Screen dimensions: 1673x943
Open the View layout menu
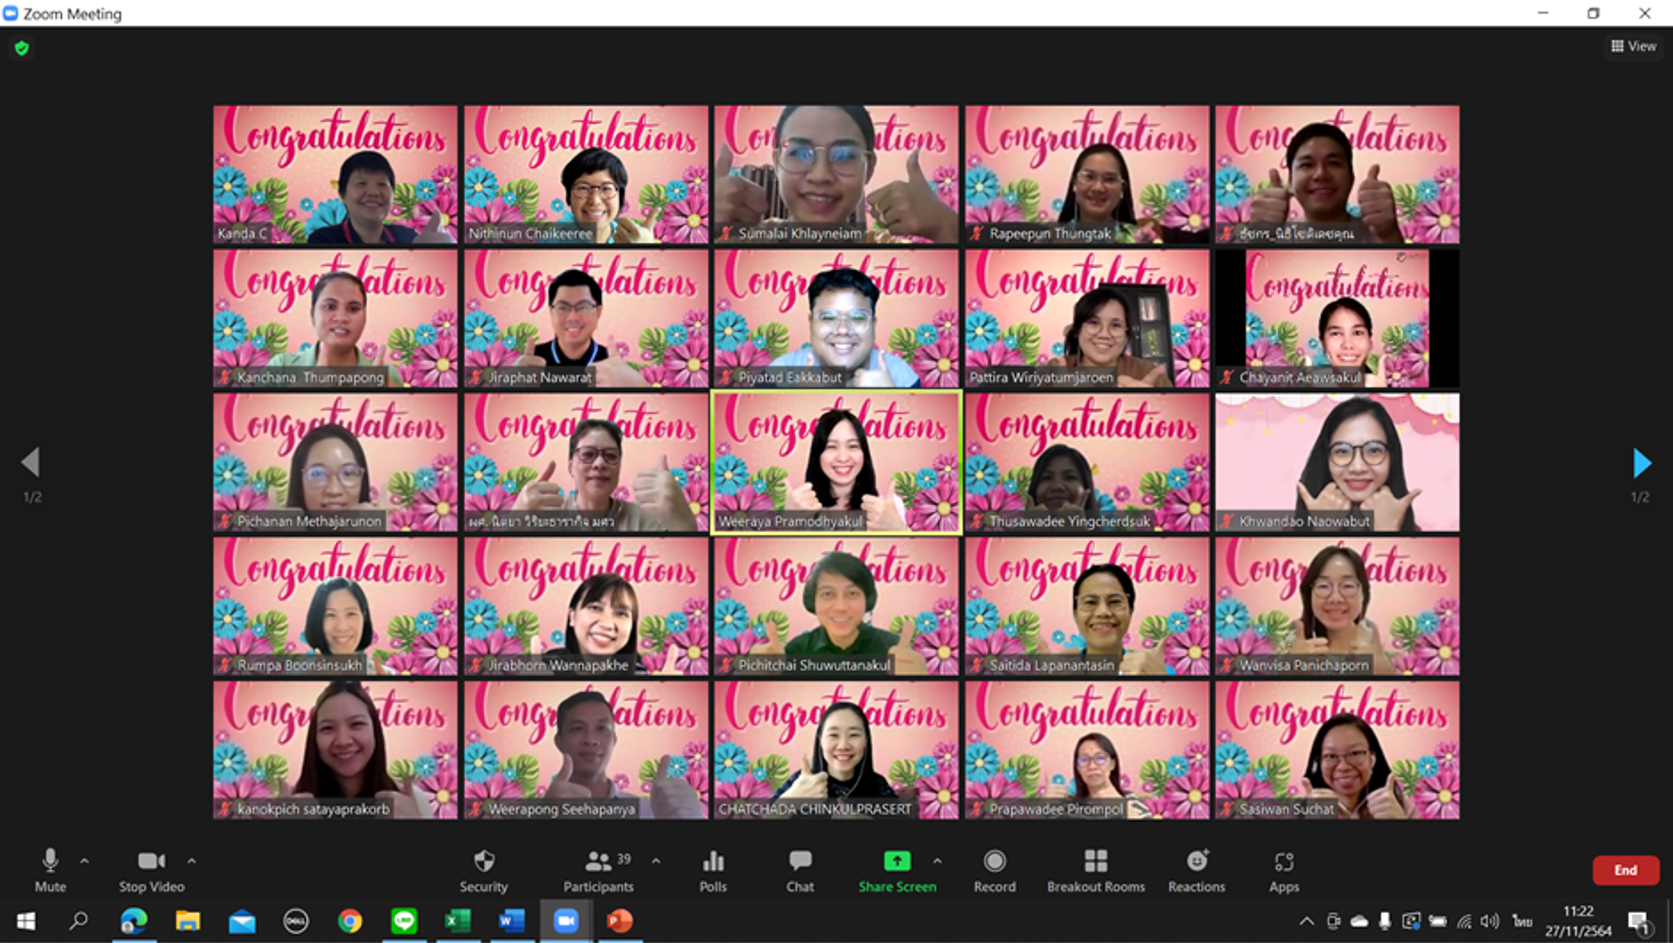tap(1634, 46)
